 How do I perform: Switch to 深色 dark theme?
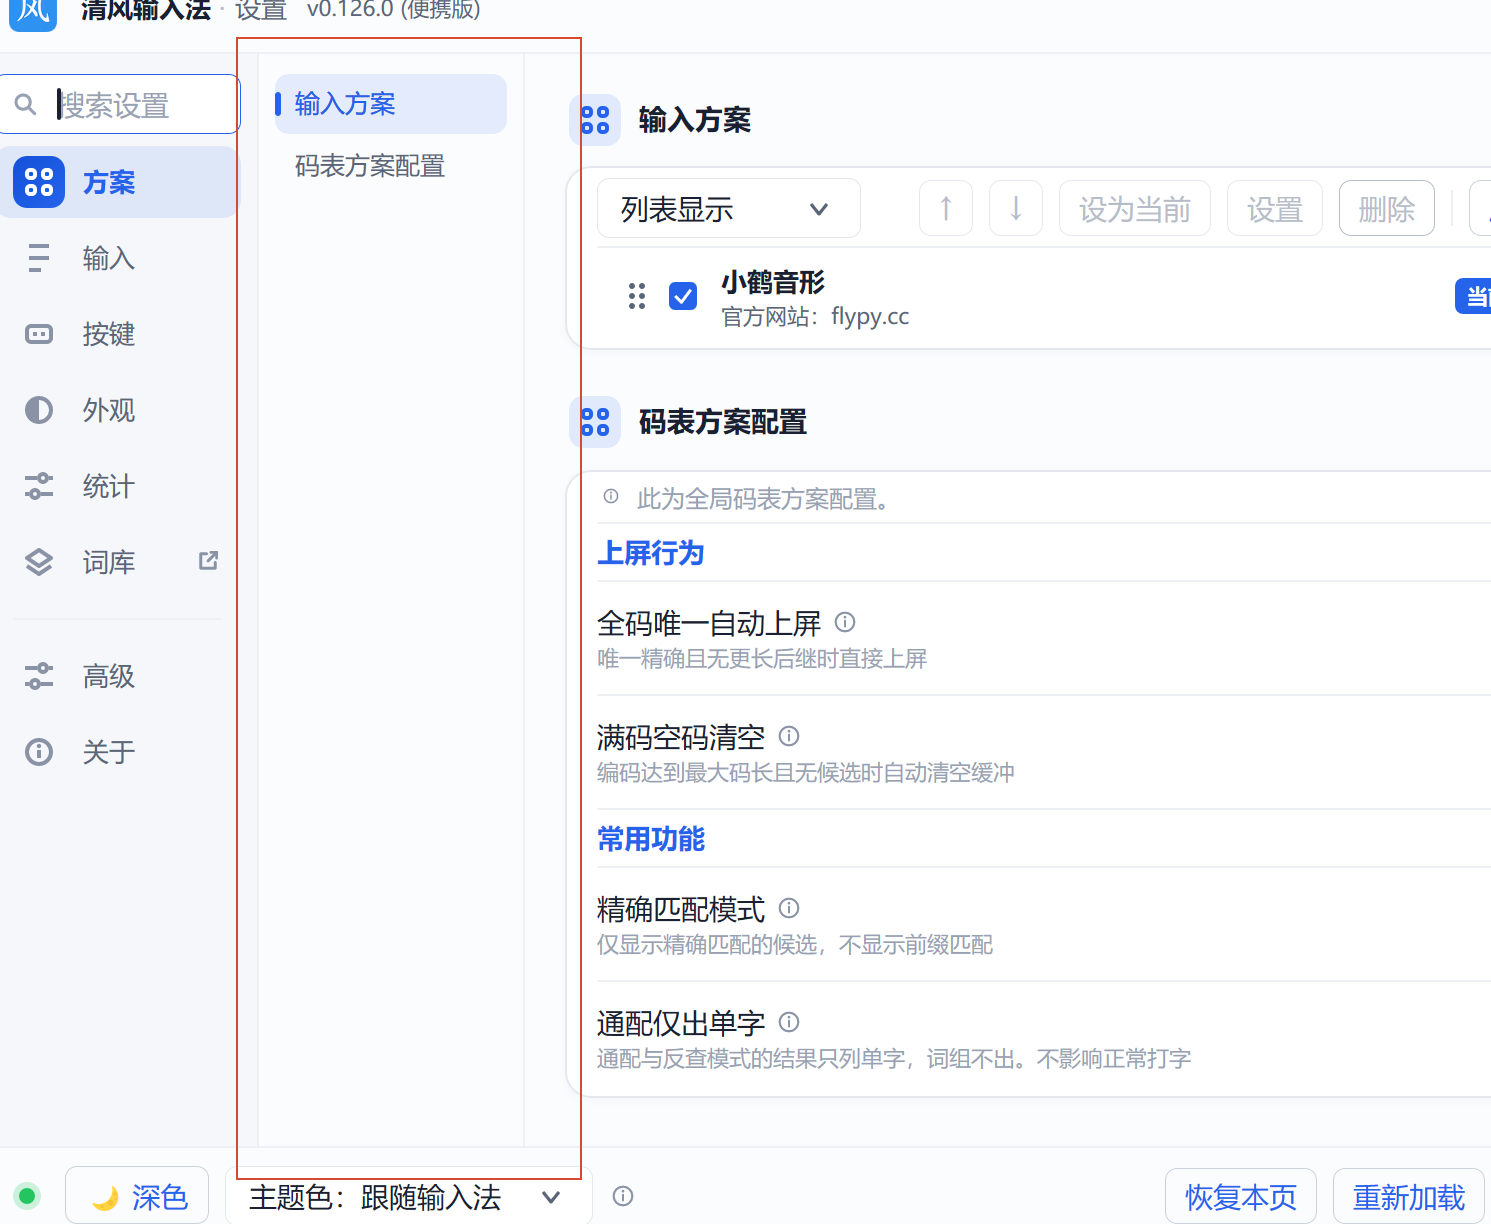(137, 1196)
